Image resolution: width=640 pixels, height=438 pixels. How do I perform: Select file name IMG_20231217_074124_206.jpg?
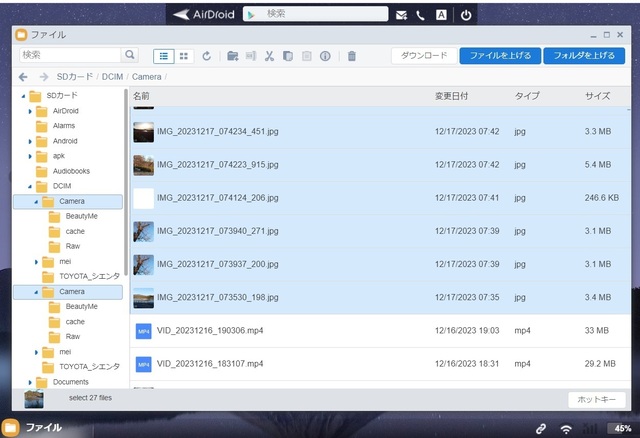(218, 198)
